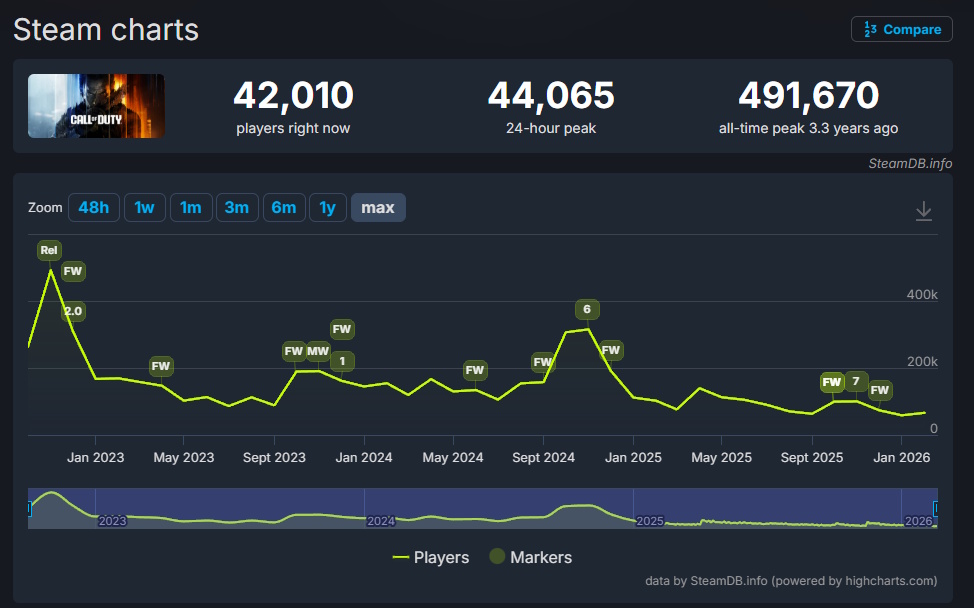
Task: Click the FW marker near May 2023
Action: (x=161, y=366)
